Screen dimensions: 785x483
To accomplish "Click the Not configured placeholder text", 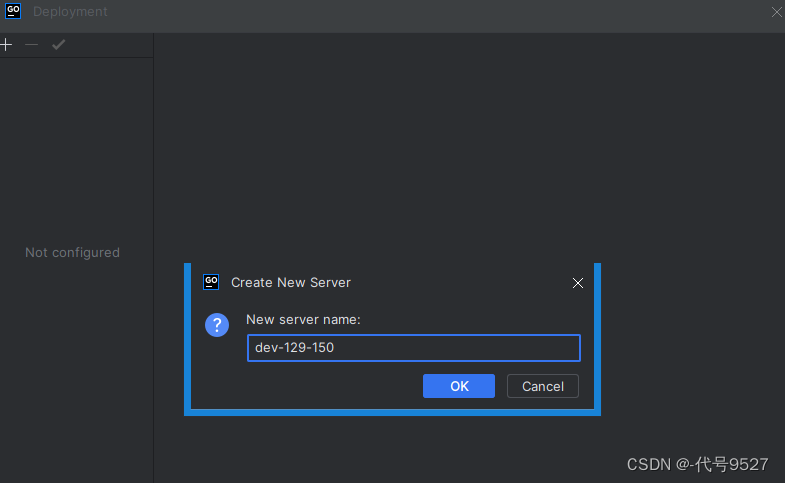I will 73,252.
